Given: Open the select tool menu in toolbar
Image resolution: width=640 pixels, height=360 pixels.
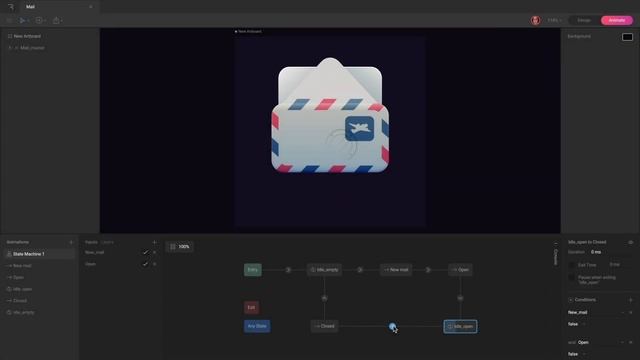Looking at the screenshot, I should [24, 20].
